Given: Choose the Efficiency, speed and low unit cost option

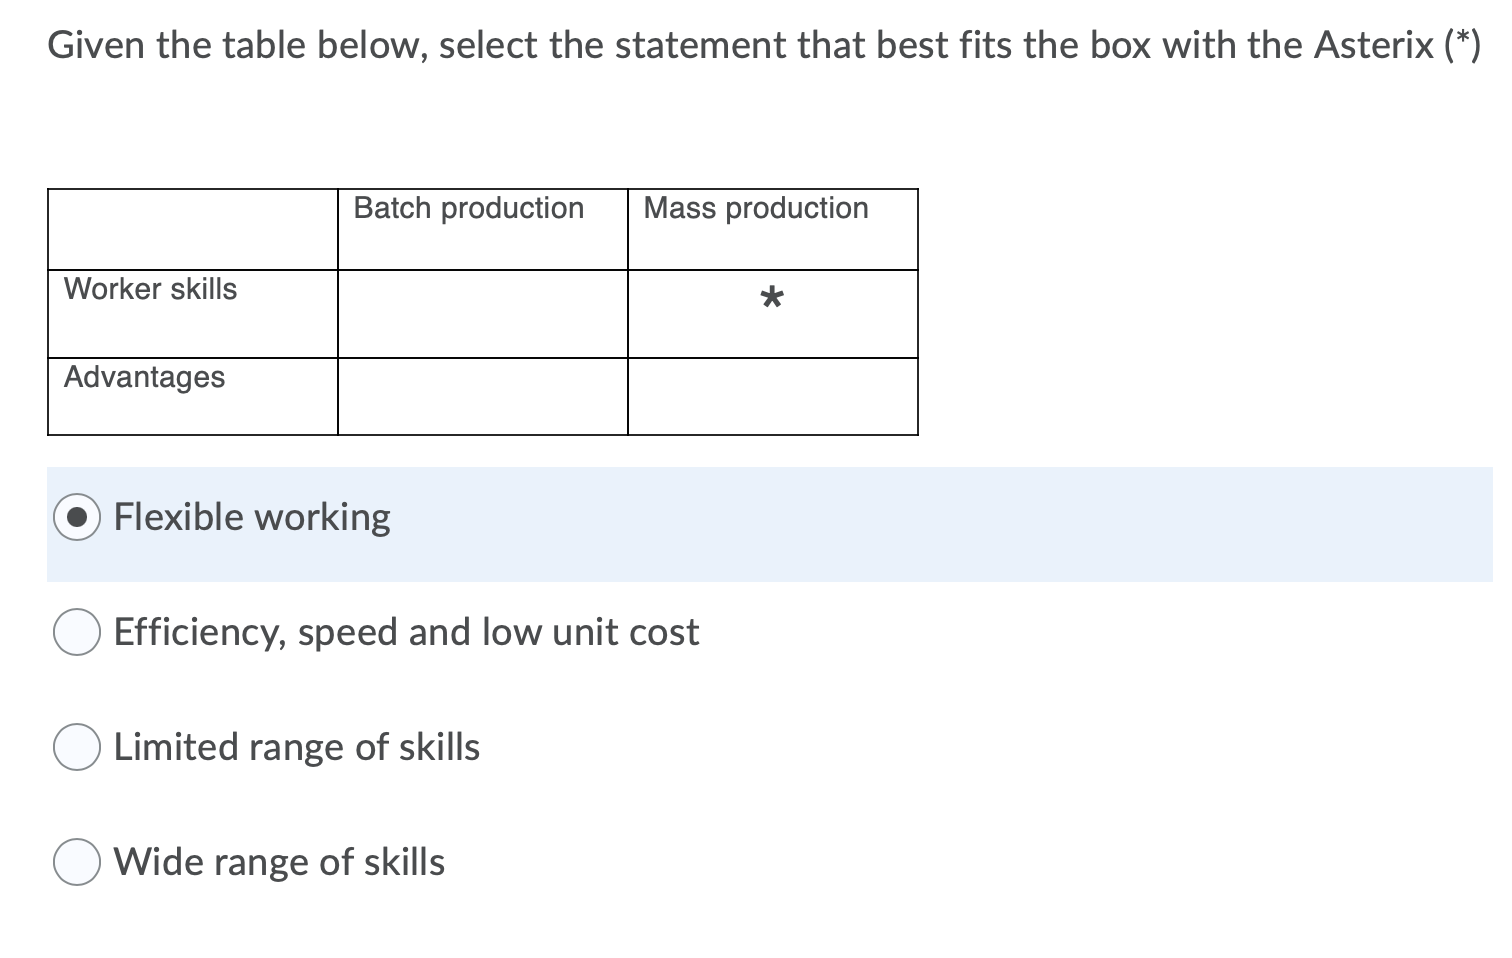Looking at the screenshot, I should click(x=77, y=631).
